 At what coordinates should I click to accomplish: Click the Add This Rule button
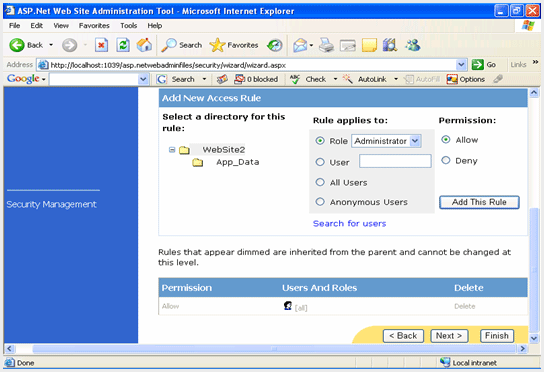coord(479,202)
